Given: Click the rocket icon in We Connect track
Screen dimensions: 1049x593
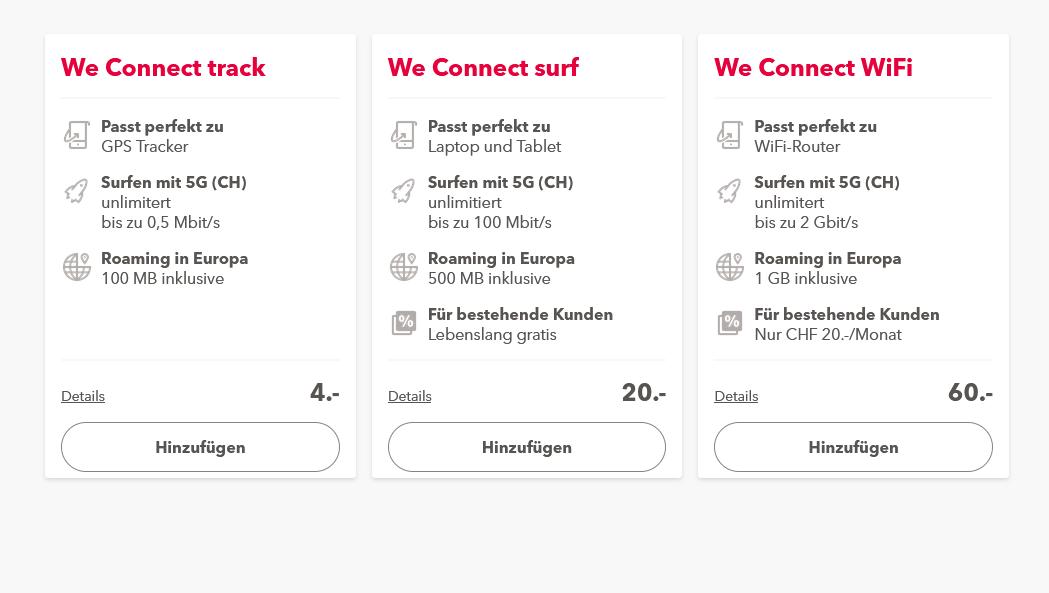Looking at the screenshot, I should [77, 191].
